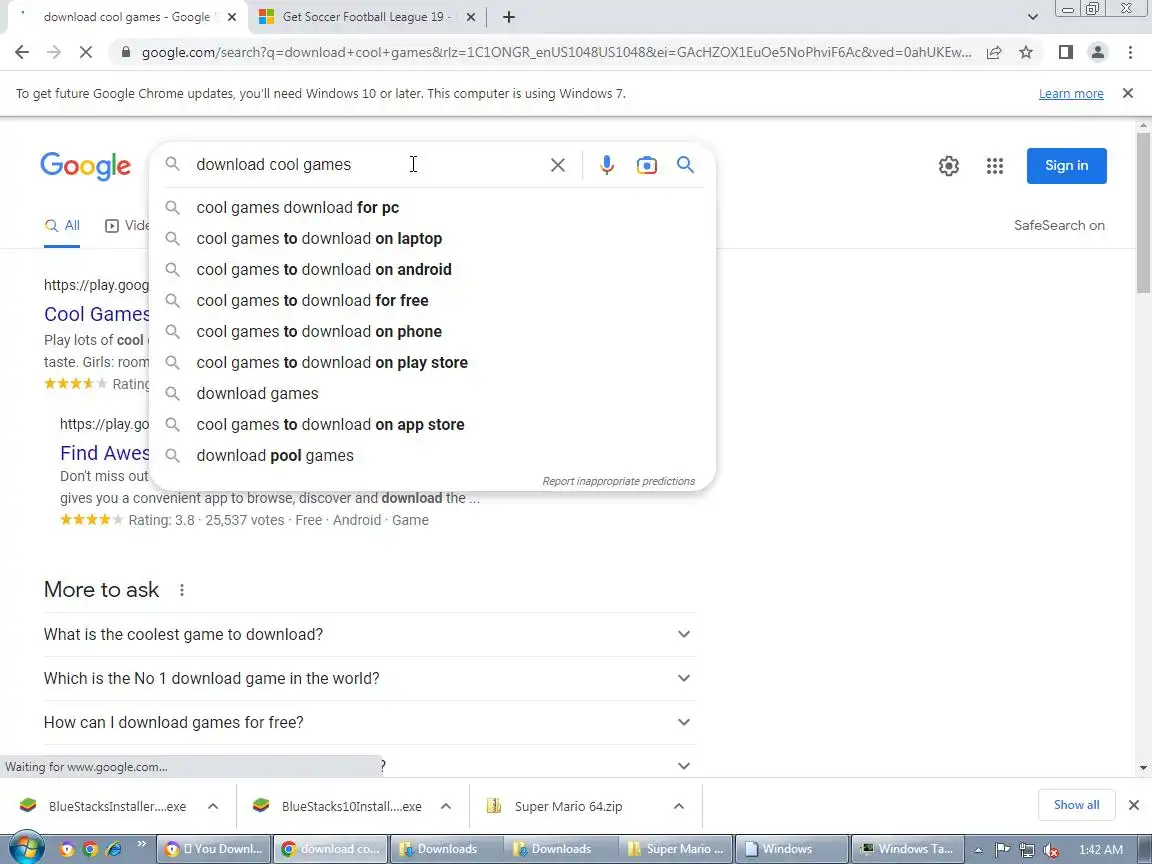Choose suggestion cool games to download on android
1152x864 pixels.
[x=432, y=270]
